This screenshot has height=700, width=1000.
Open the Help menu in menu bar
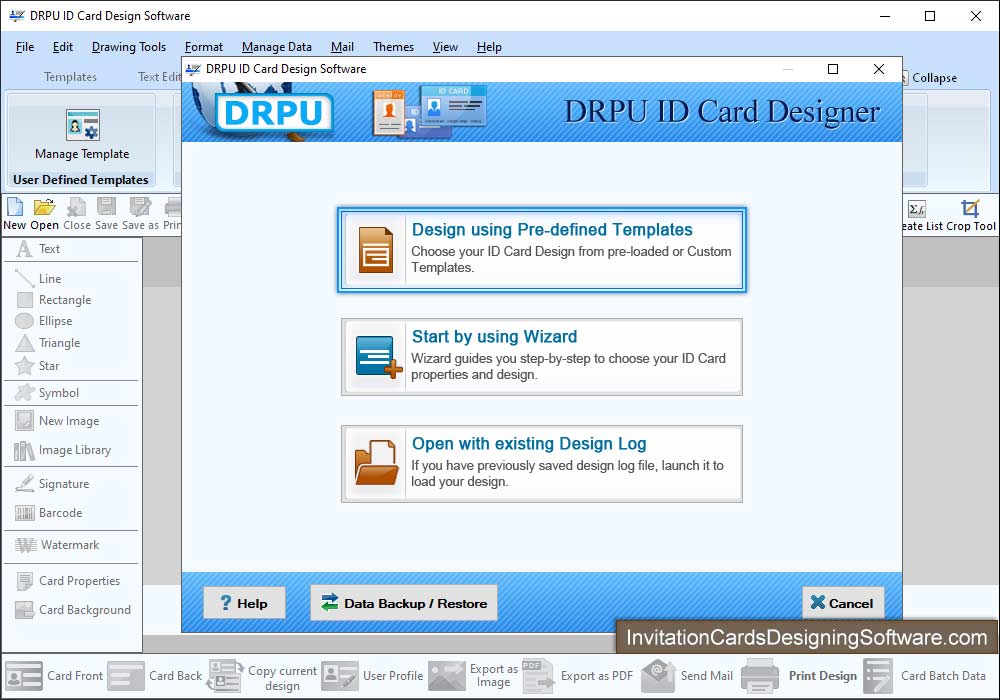[x=489, y=47]
